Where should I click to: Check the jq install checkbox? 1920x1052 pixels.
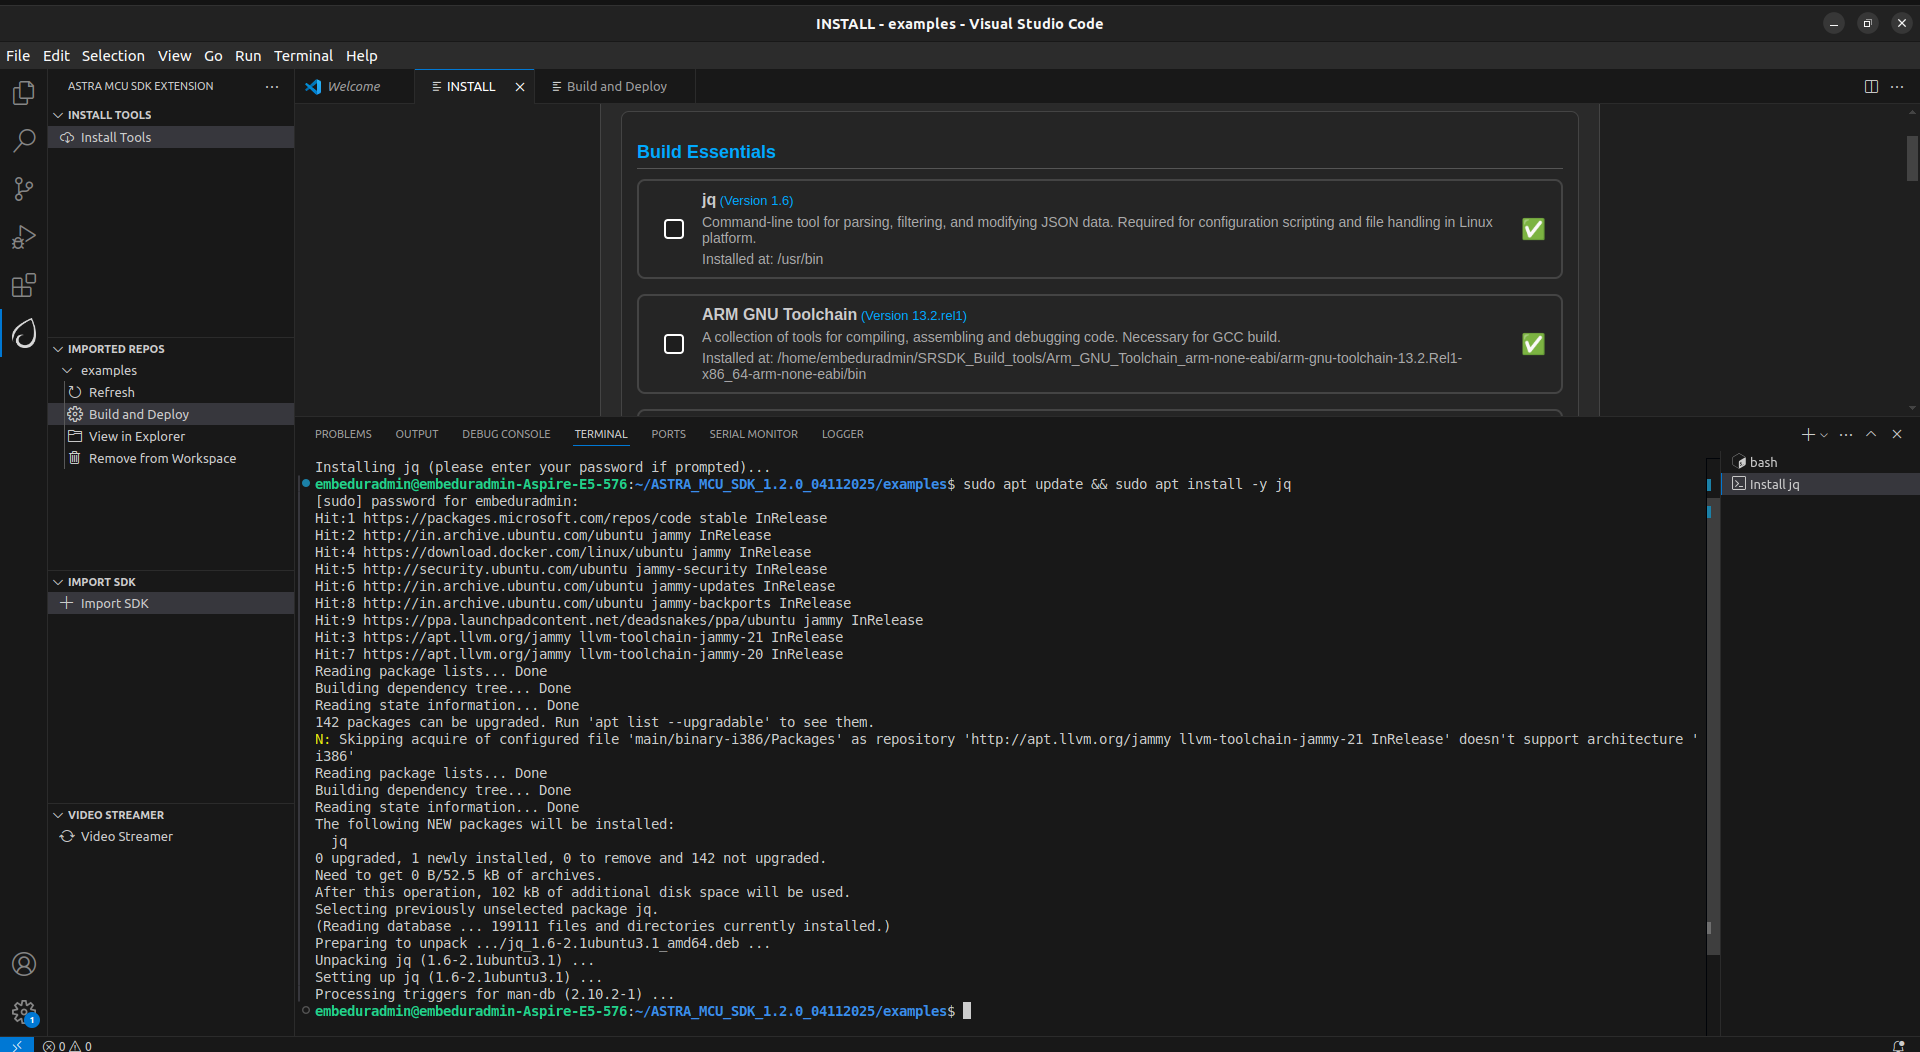pos(673,229)
